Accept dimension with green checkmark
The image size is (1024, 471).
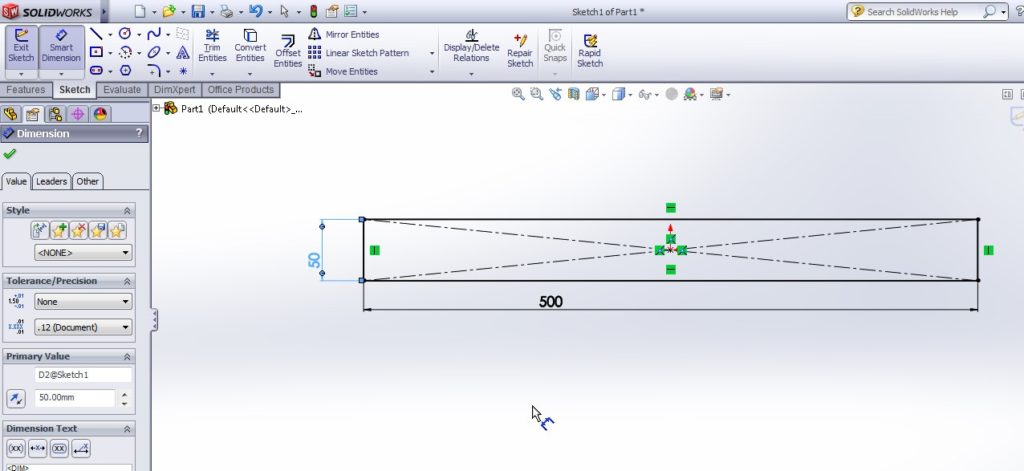pyautogui.click(x=9, y=154)
